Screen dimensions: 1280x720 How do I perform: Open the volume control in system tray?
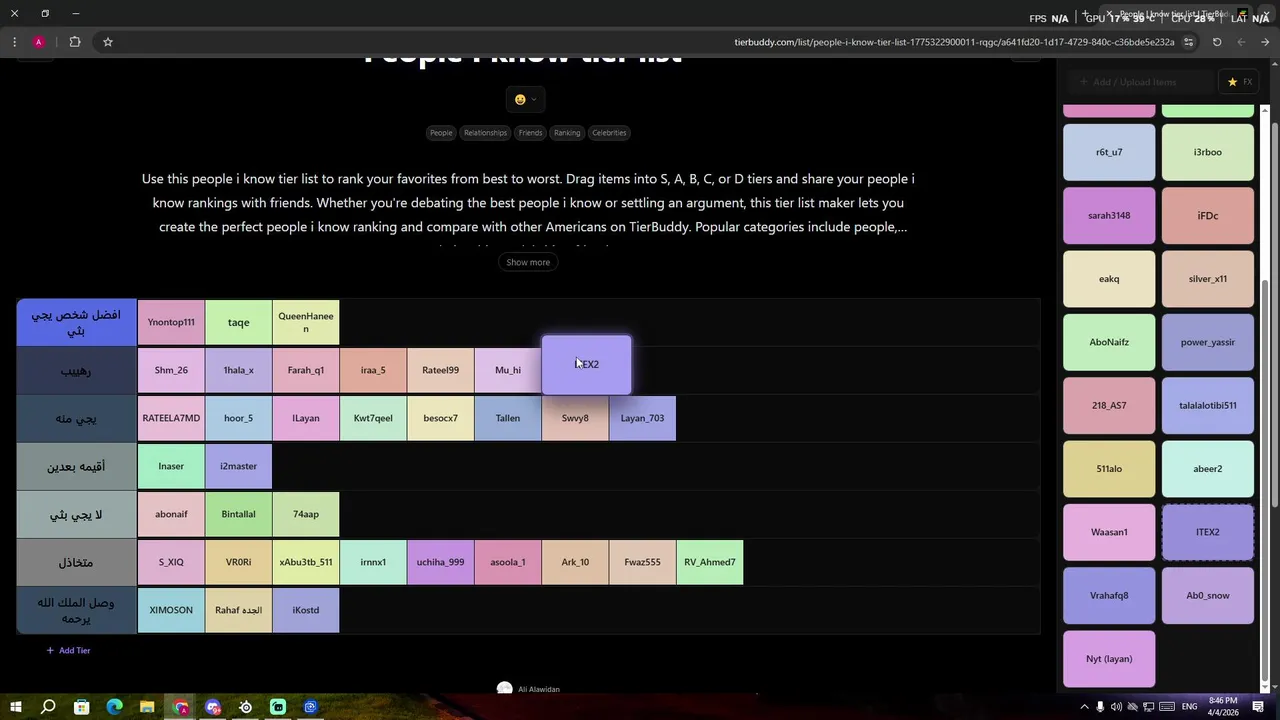[x=1116, y=707]
